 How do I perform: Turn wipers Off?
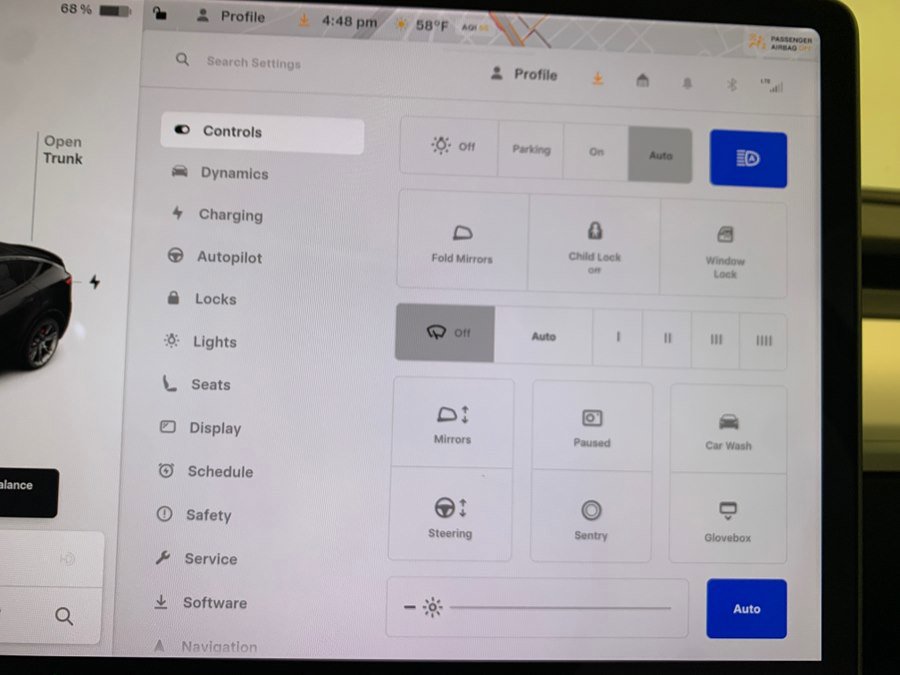coord(445,333)
